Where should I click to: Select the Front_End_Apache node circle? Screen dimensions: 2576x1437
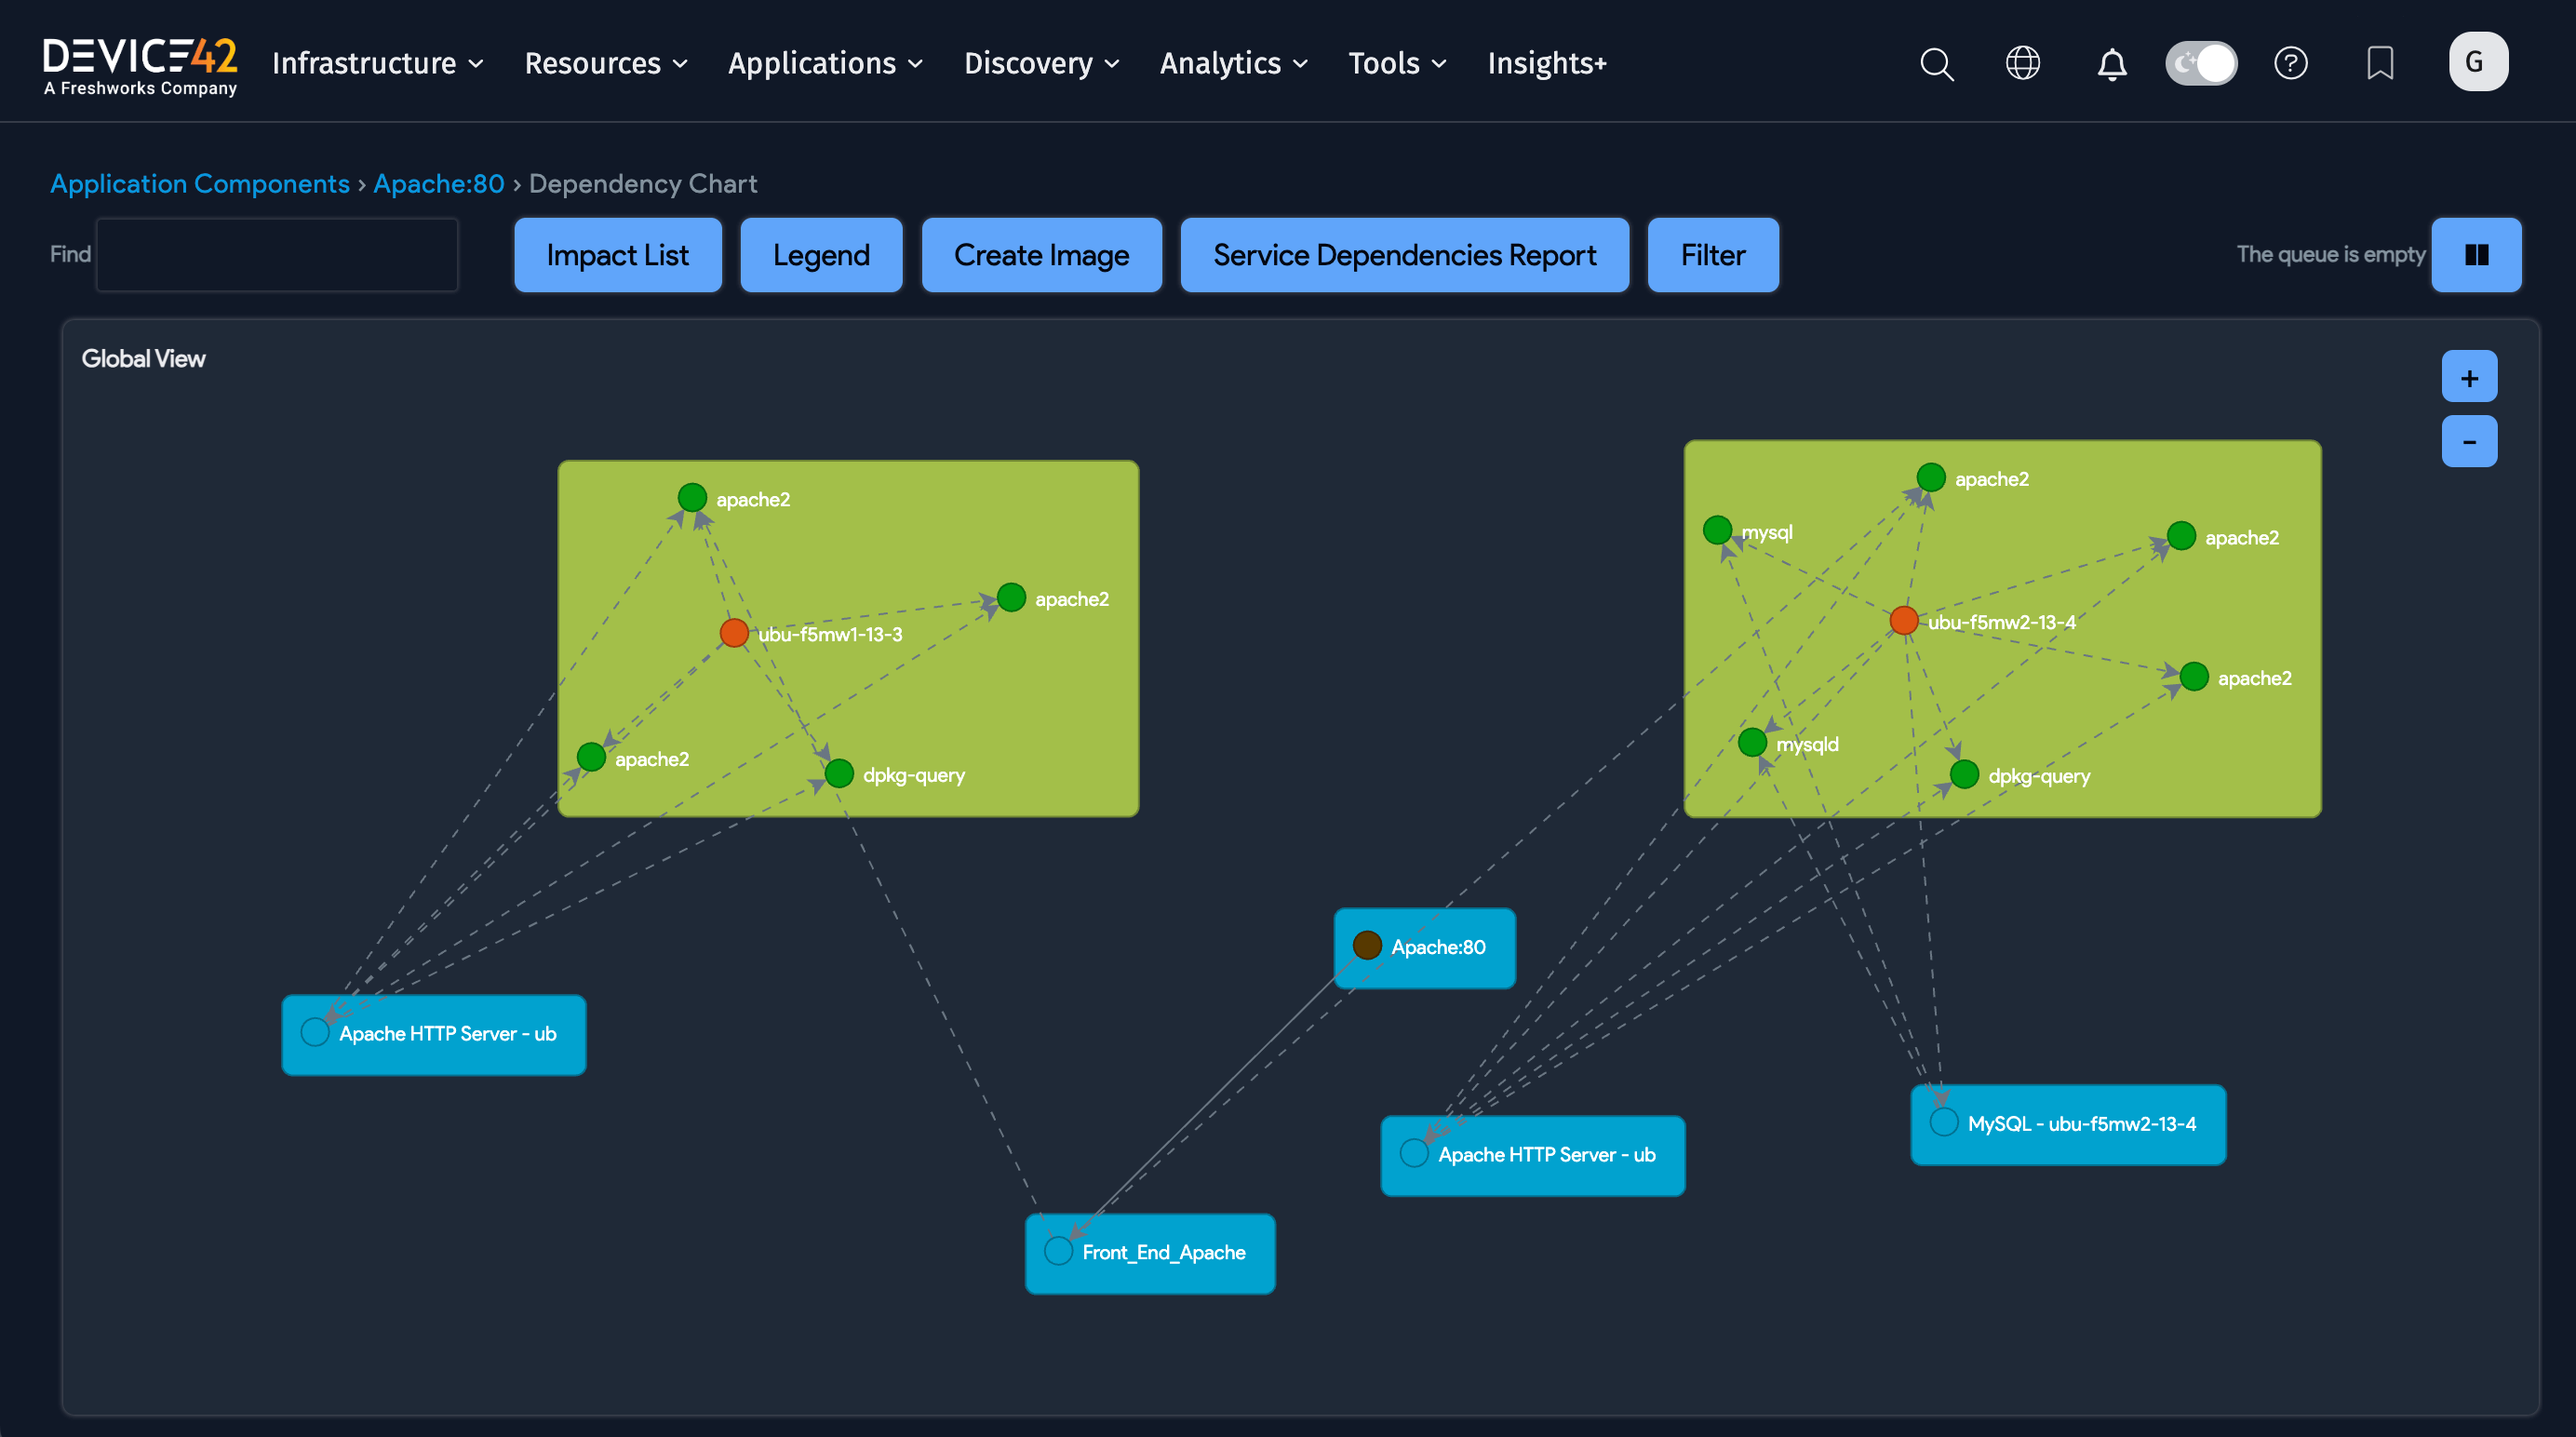[1058, 1250]
